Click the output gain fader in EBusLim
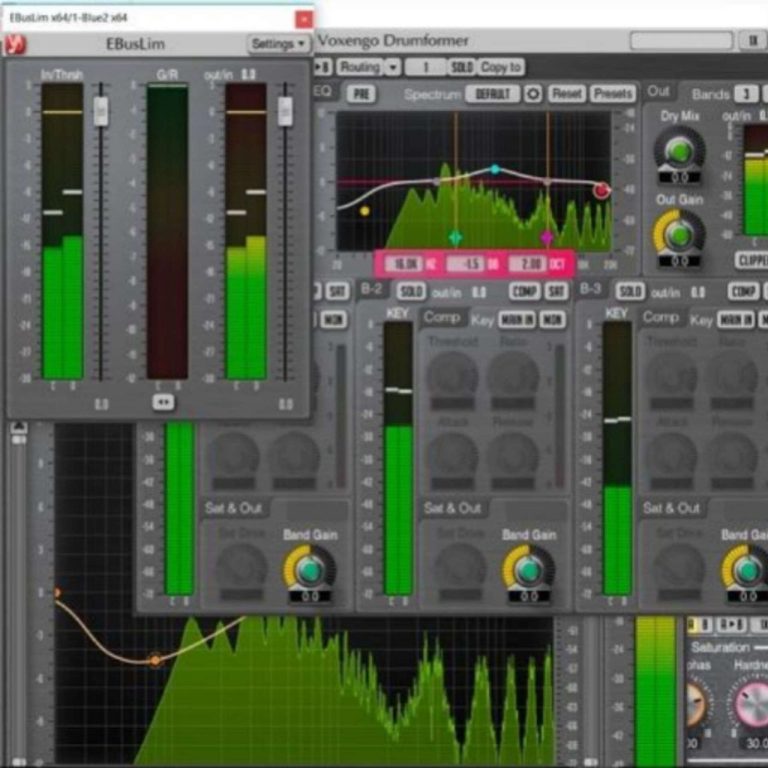This screenshot has width=768, height=768. click(285, 112)
